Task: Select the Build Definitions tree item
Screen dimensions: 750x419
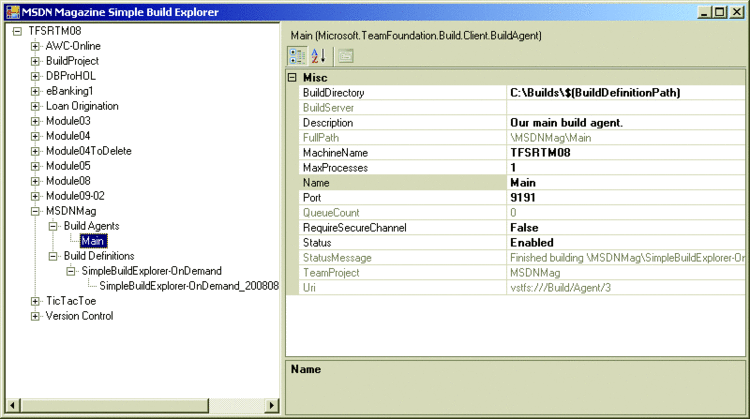Action: click(x=99, y=256)
